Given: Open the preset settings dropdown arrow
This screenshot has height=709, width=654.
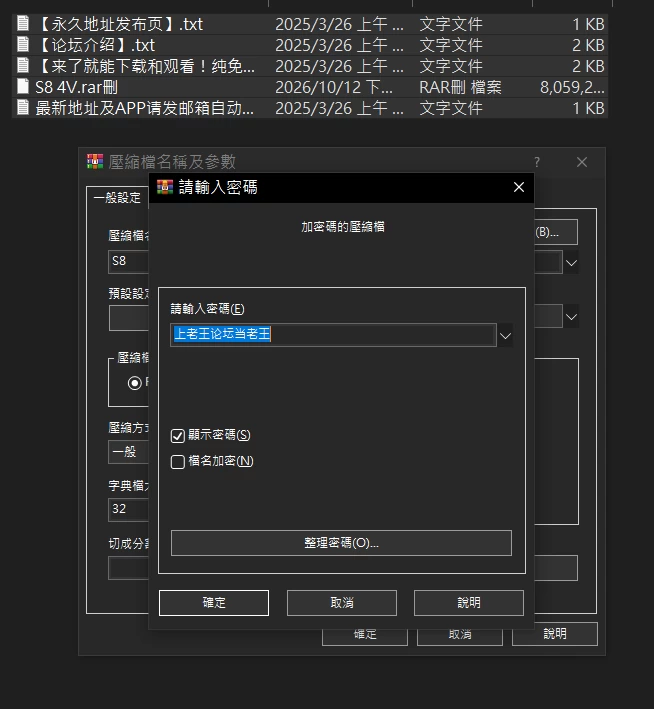Looking at the screenshot, I should tap(571, 317).
